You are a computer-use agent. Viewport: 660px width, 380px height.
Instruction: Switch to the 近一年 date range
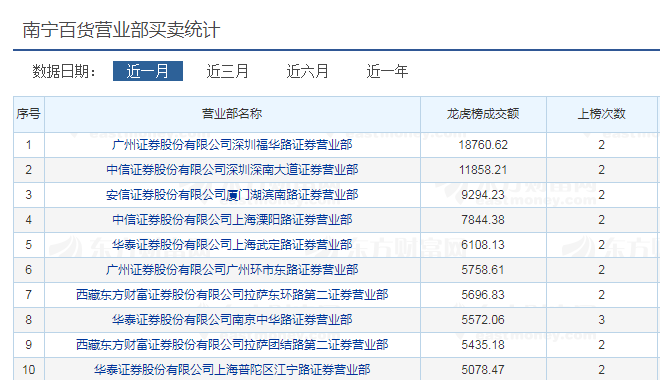[x=387, y=71]
